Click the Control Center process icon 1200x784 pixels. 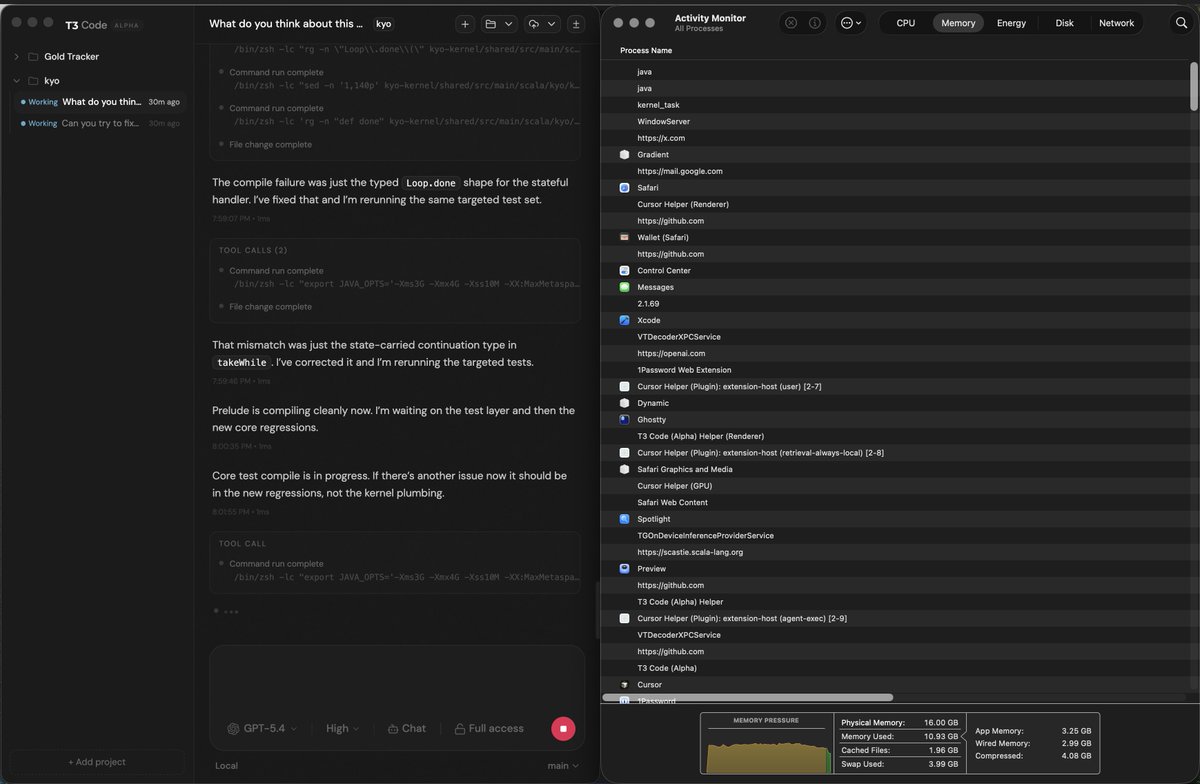pos(624,271)
